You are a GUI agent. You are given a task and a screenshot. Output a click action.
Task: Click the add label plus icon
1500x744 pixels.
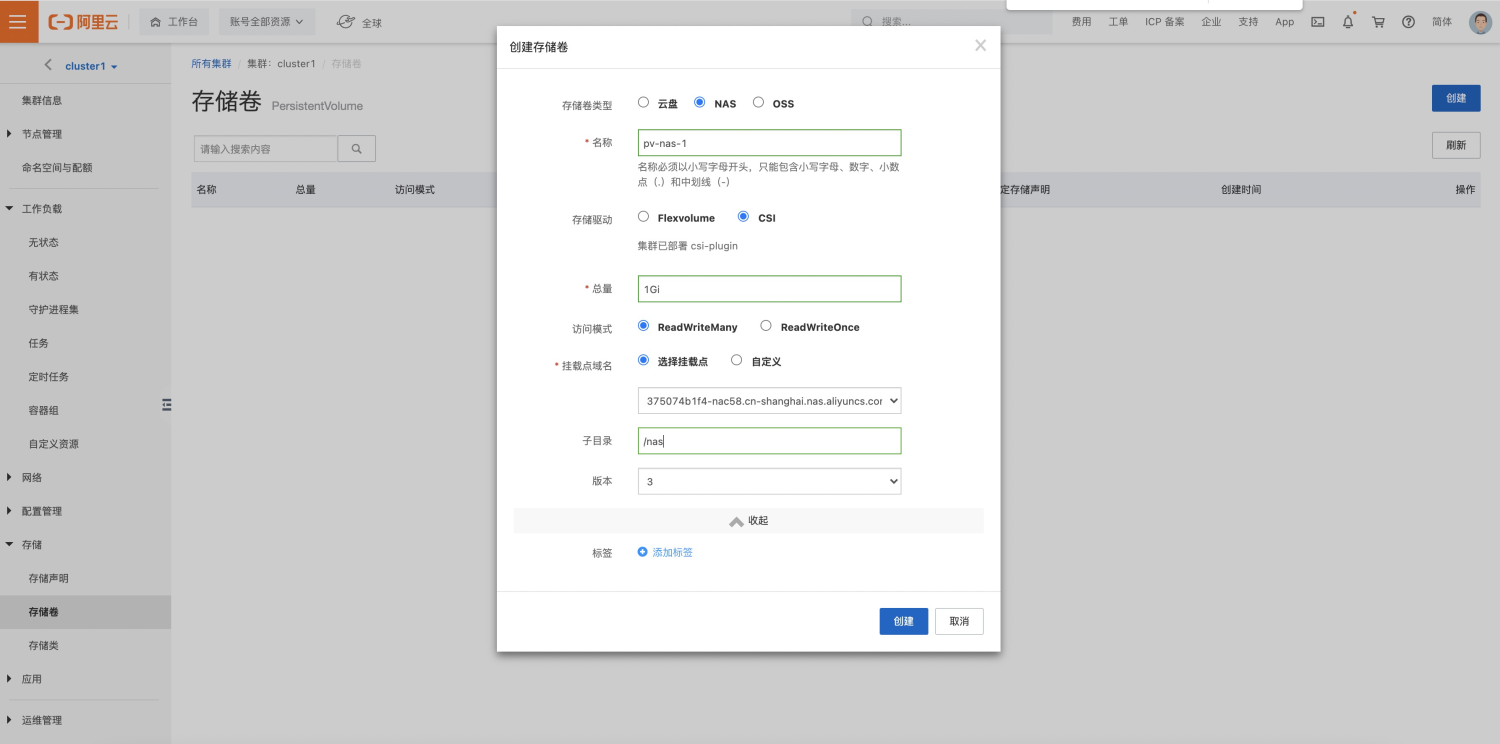pos(643,552)
